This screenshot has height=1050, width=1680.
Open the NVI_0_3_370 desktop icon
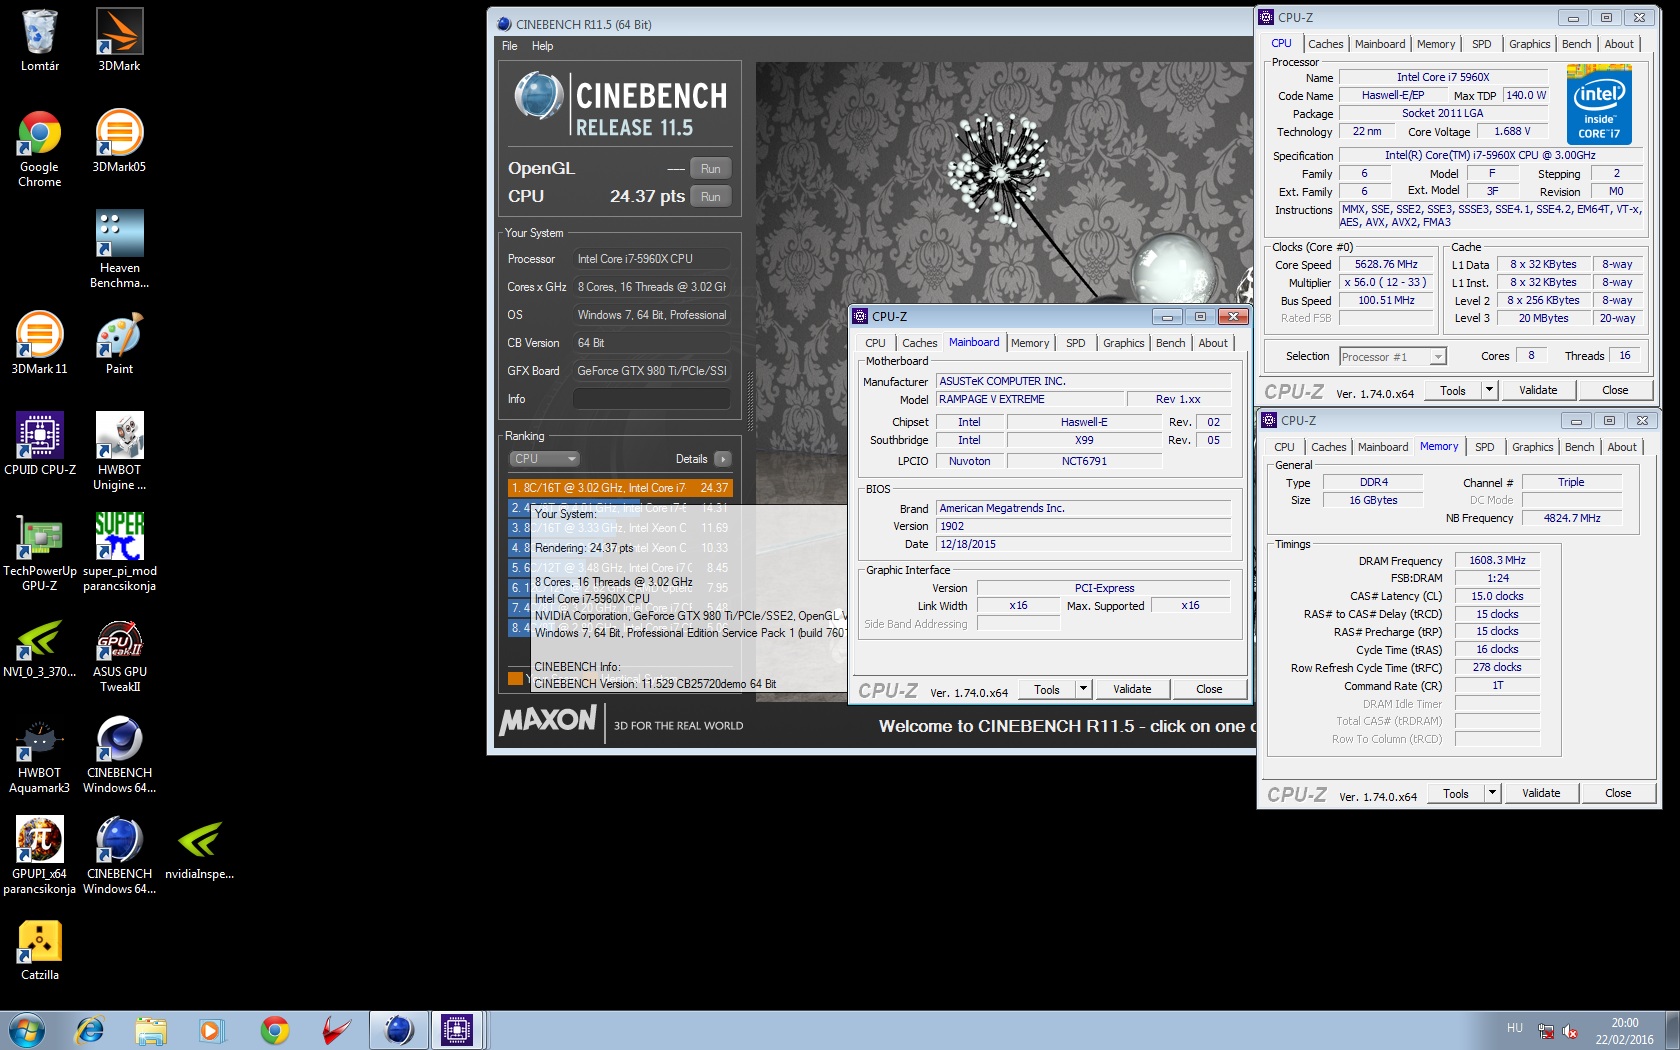40,646
